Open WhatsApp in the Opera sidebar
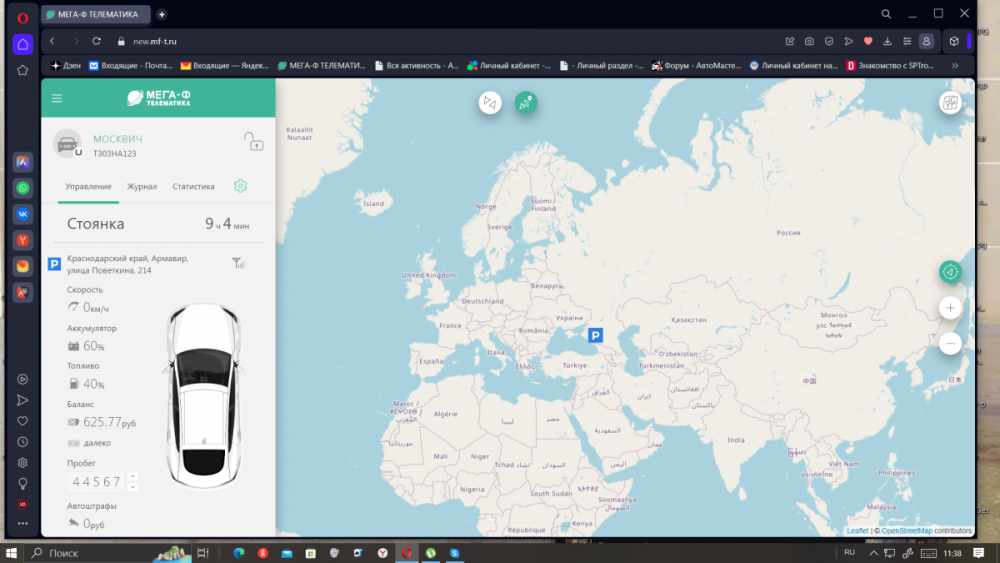Screen dimensions: 1000x563 tap(22, 188)
